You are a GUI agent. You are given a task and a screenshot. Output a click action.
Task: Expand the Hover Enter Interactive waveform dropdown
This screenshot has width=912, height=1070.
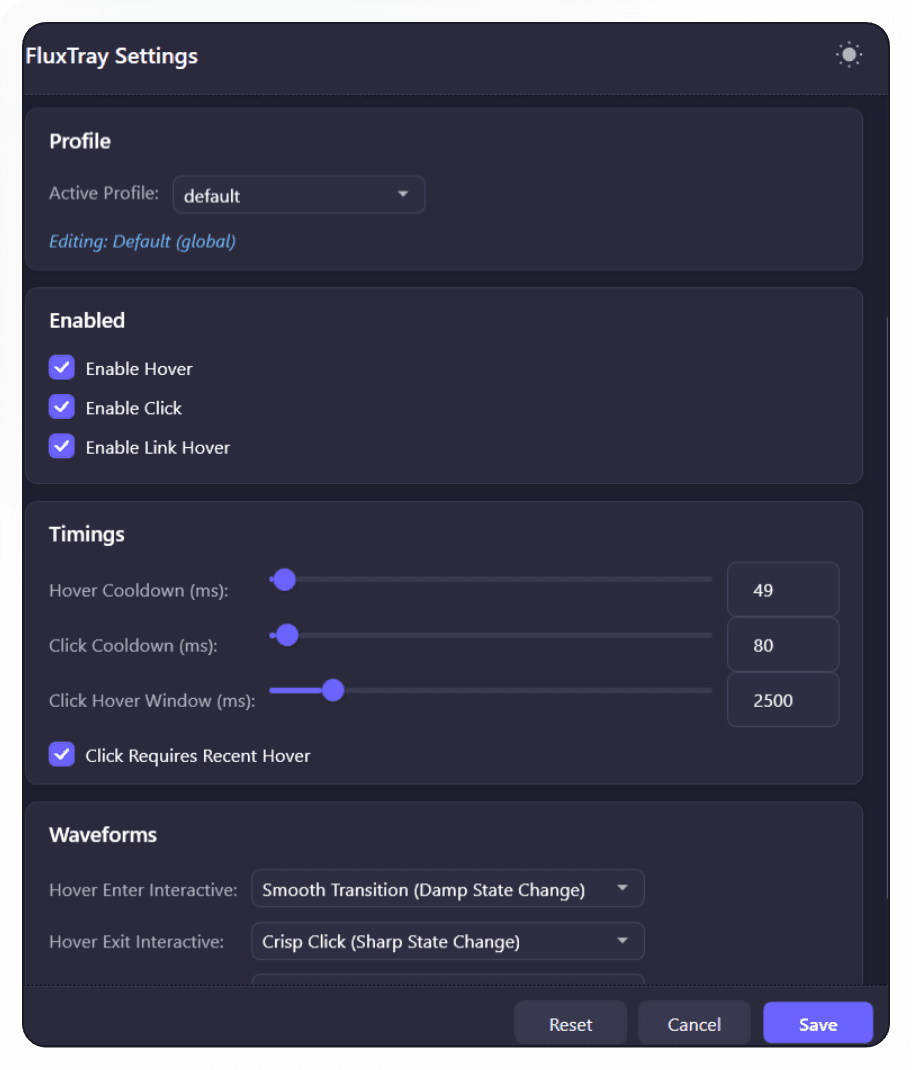[x=447, y=888]
